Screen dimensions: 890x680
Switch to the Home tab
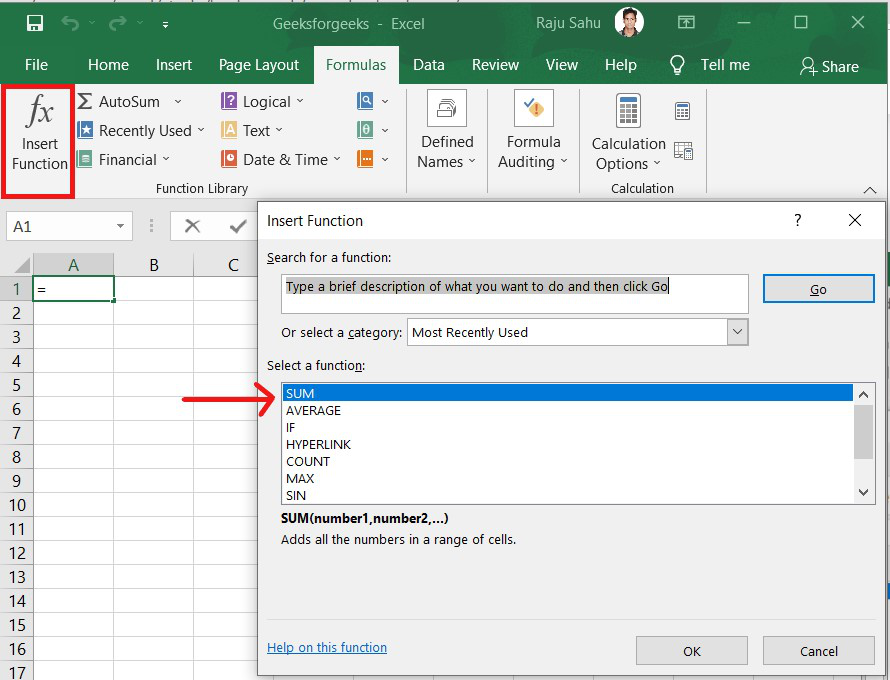coord(108,65)
